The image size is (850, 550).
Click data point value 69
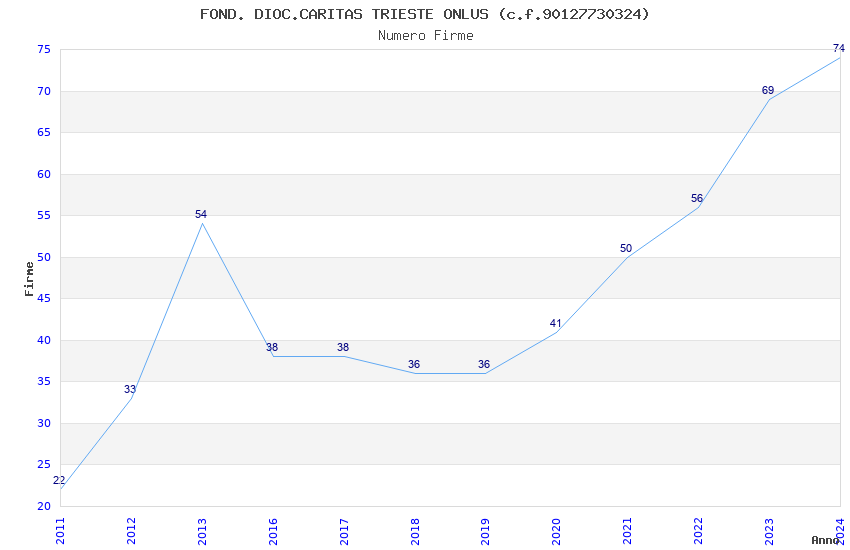pyautogui.click(x=768, y=90)
